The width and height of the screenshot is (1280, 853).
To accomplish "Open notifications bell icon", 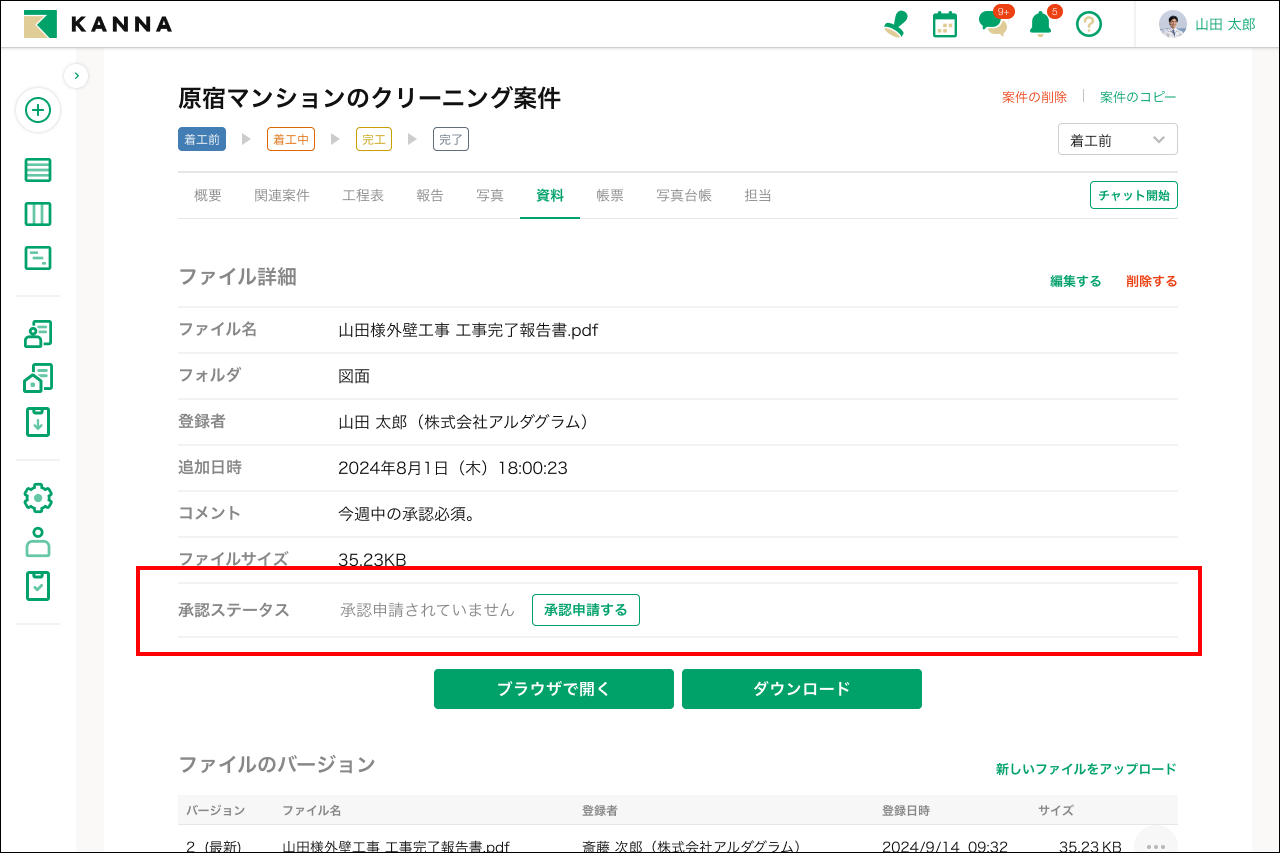I will 1041,24.
